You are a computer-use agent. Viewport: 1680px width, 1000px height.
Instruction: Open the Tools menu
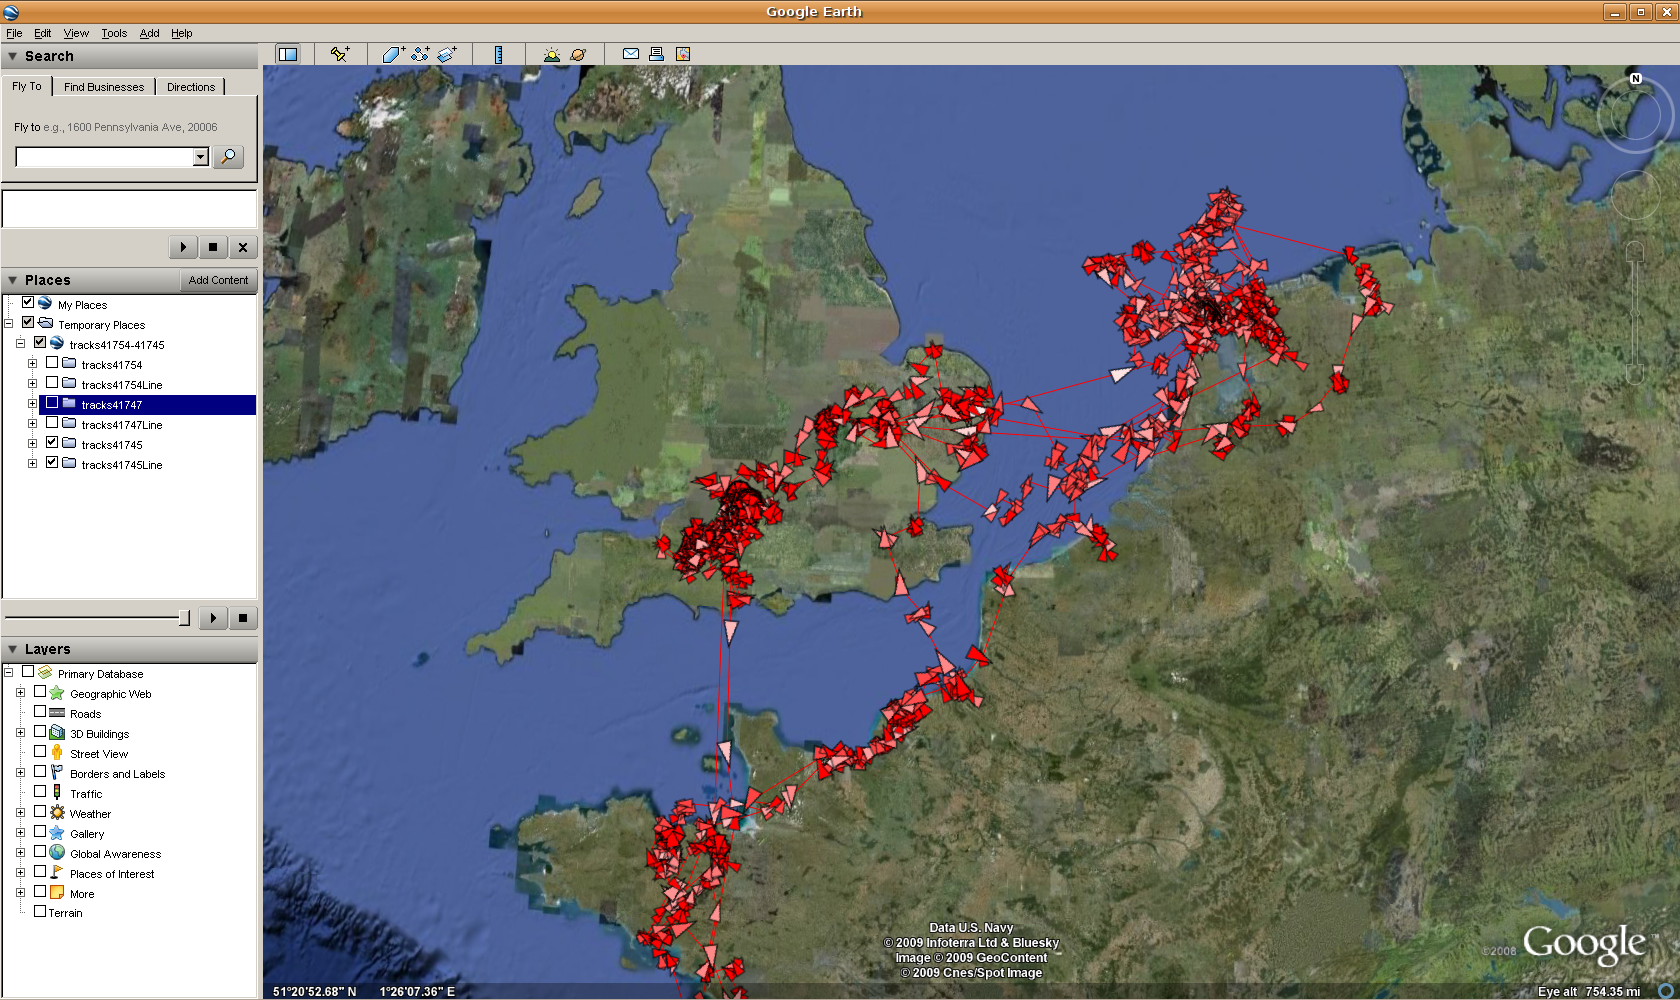pos(114,33)
